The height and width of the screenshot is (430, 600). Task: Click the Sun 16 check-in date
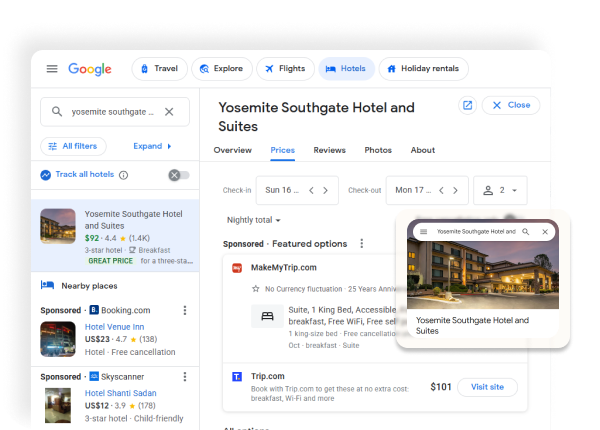pyautogui.click(x=282, y=190)
